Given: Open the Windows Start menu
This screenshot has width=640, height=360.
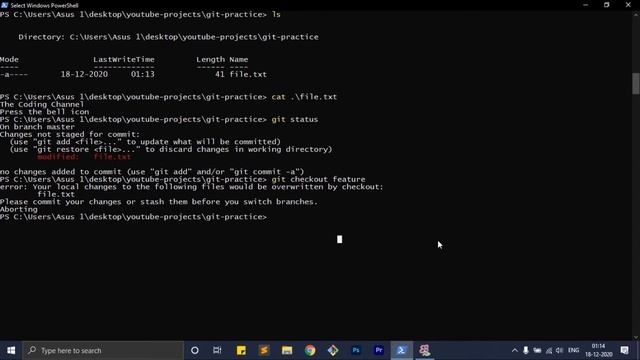Looking at the screenshot, I should [x=11, y=350].
